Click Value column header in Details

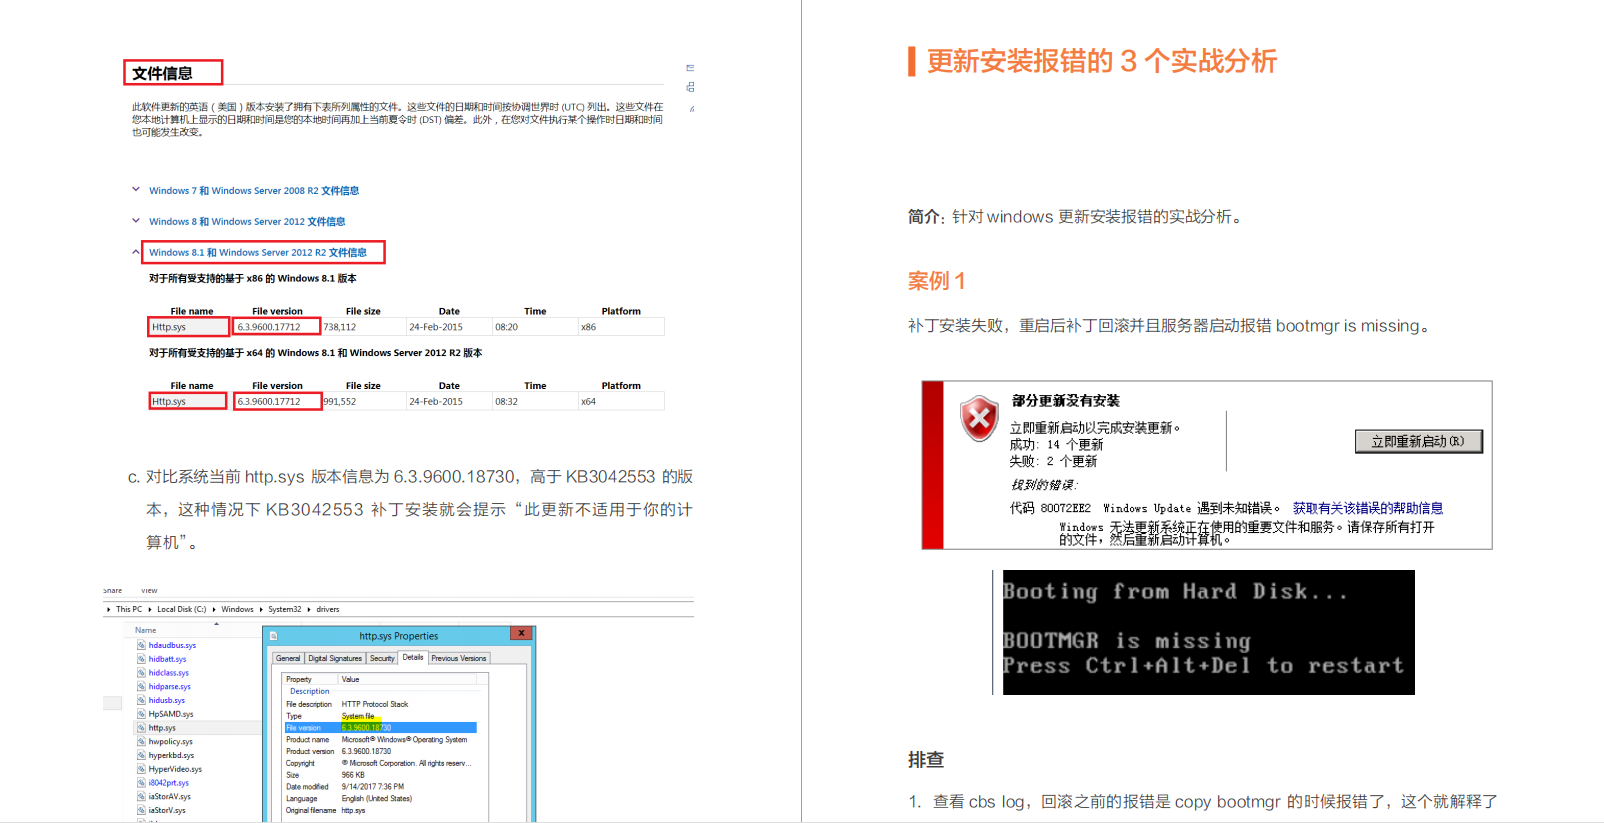408,679
